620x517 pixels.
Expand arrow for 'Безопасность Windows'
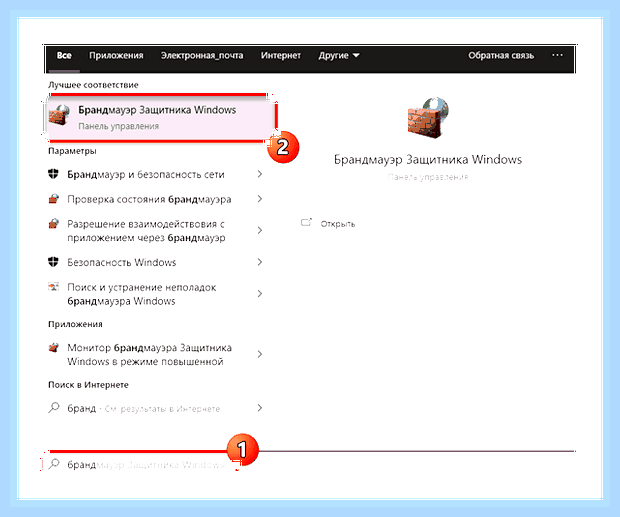pos(260,262)
